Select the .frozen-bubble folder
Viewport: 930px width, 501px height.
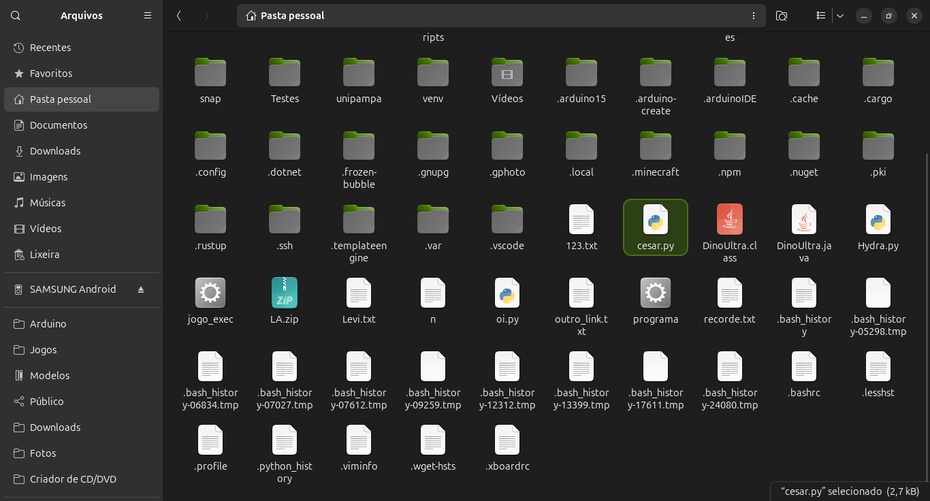tap(359, 160)
